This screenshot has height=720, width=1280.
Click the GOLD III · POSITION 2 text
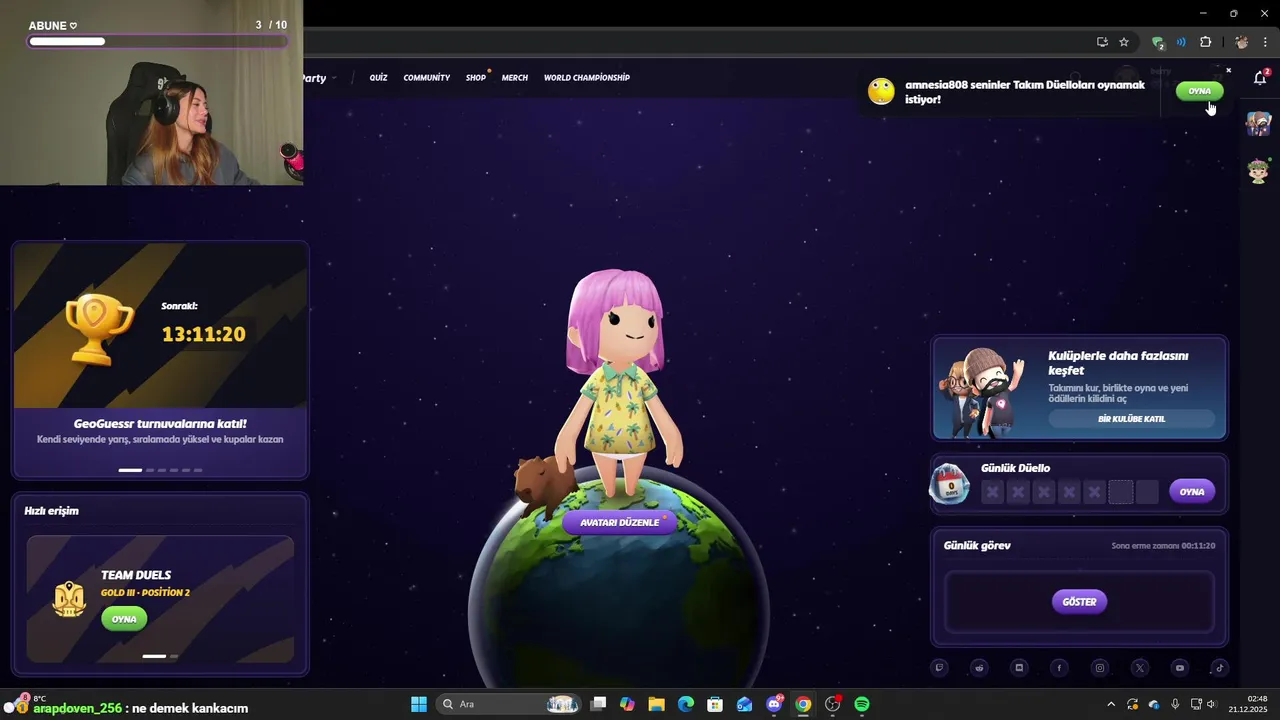(145, 592)
